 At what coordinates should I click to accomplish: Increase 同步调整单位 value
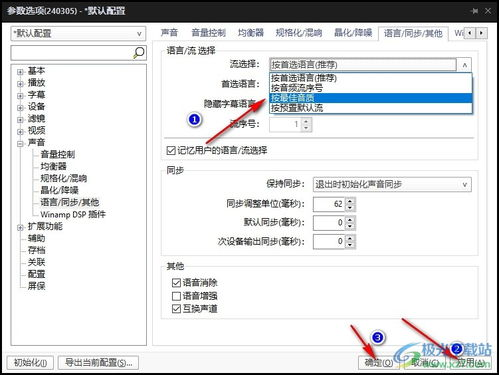coord(350,201)
